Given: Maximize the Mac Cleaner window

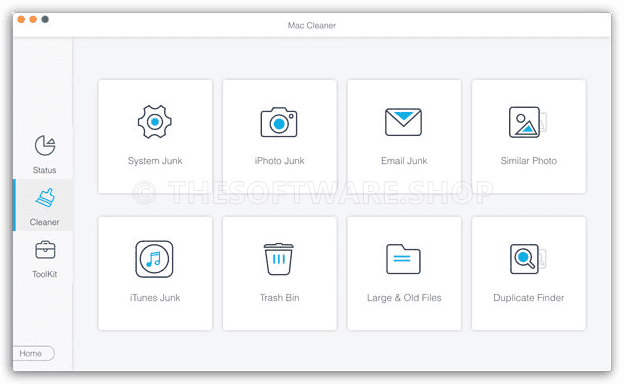Looking at the screenshot, I should click(45, 19).
